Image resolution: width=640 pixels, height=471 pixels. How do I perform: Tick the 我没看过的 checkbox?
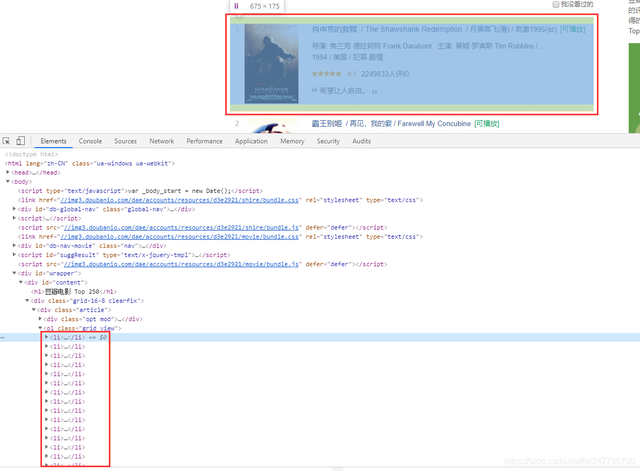pos(556,4)
